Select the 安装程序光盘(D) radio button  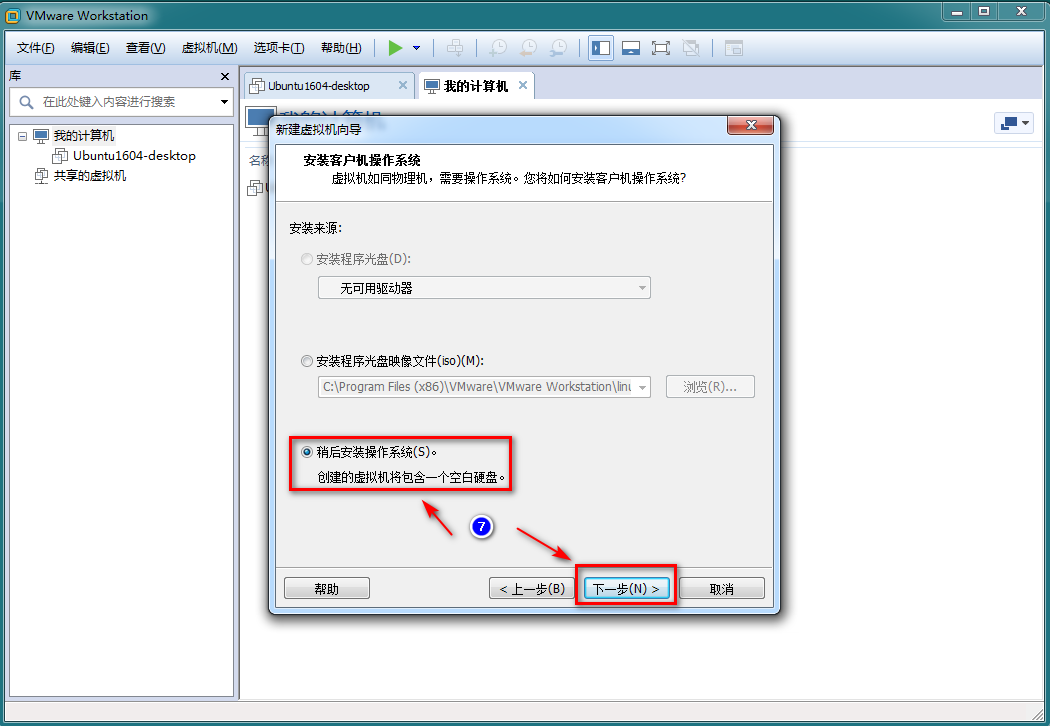coord(307,259)
